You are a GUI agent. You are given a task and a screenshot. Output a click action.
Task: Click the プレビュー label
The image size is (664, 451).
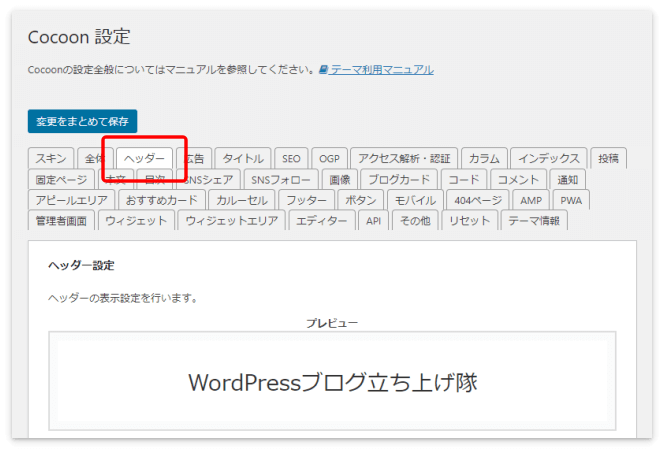click(332, 323)
